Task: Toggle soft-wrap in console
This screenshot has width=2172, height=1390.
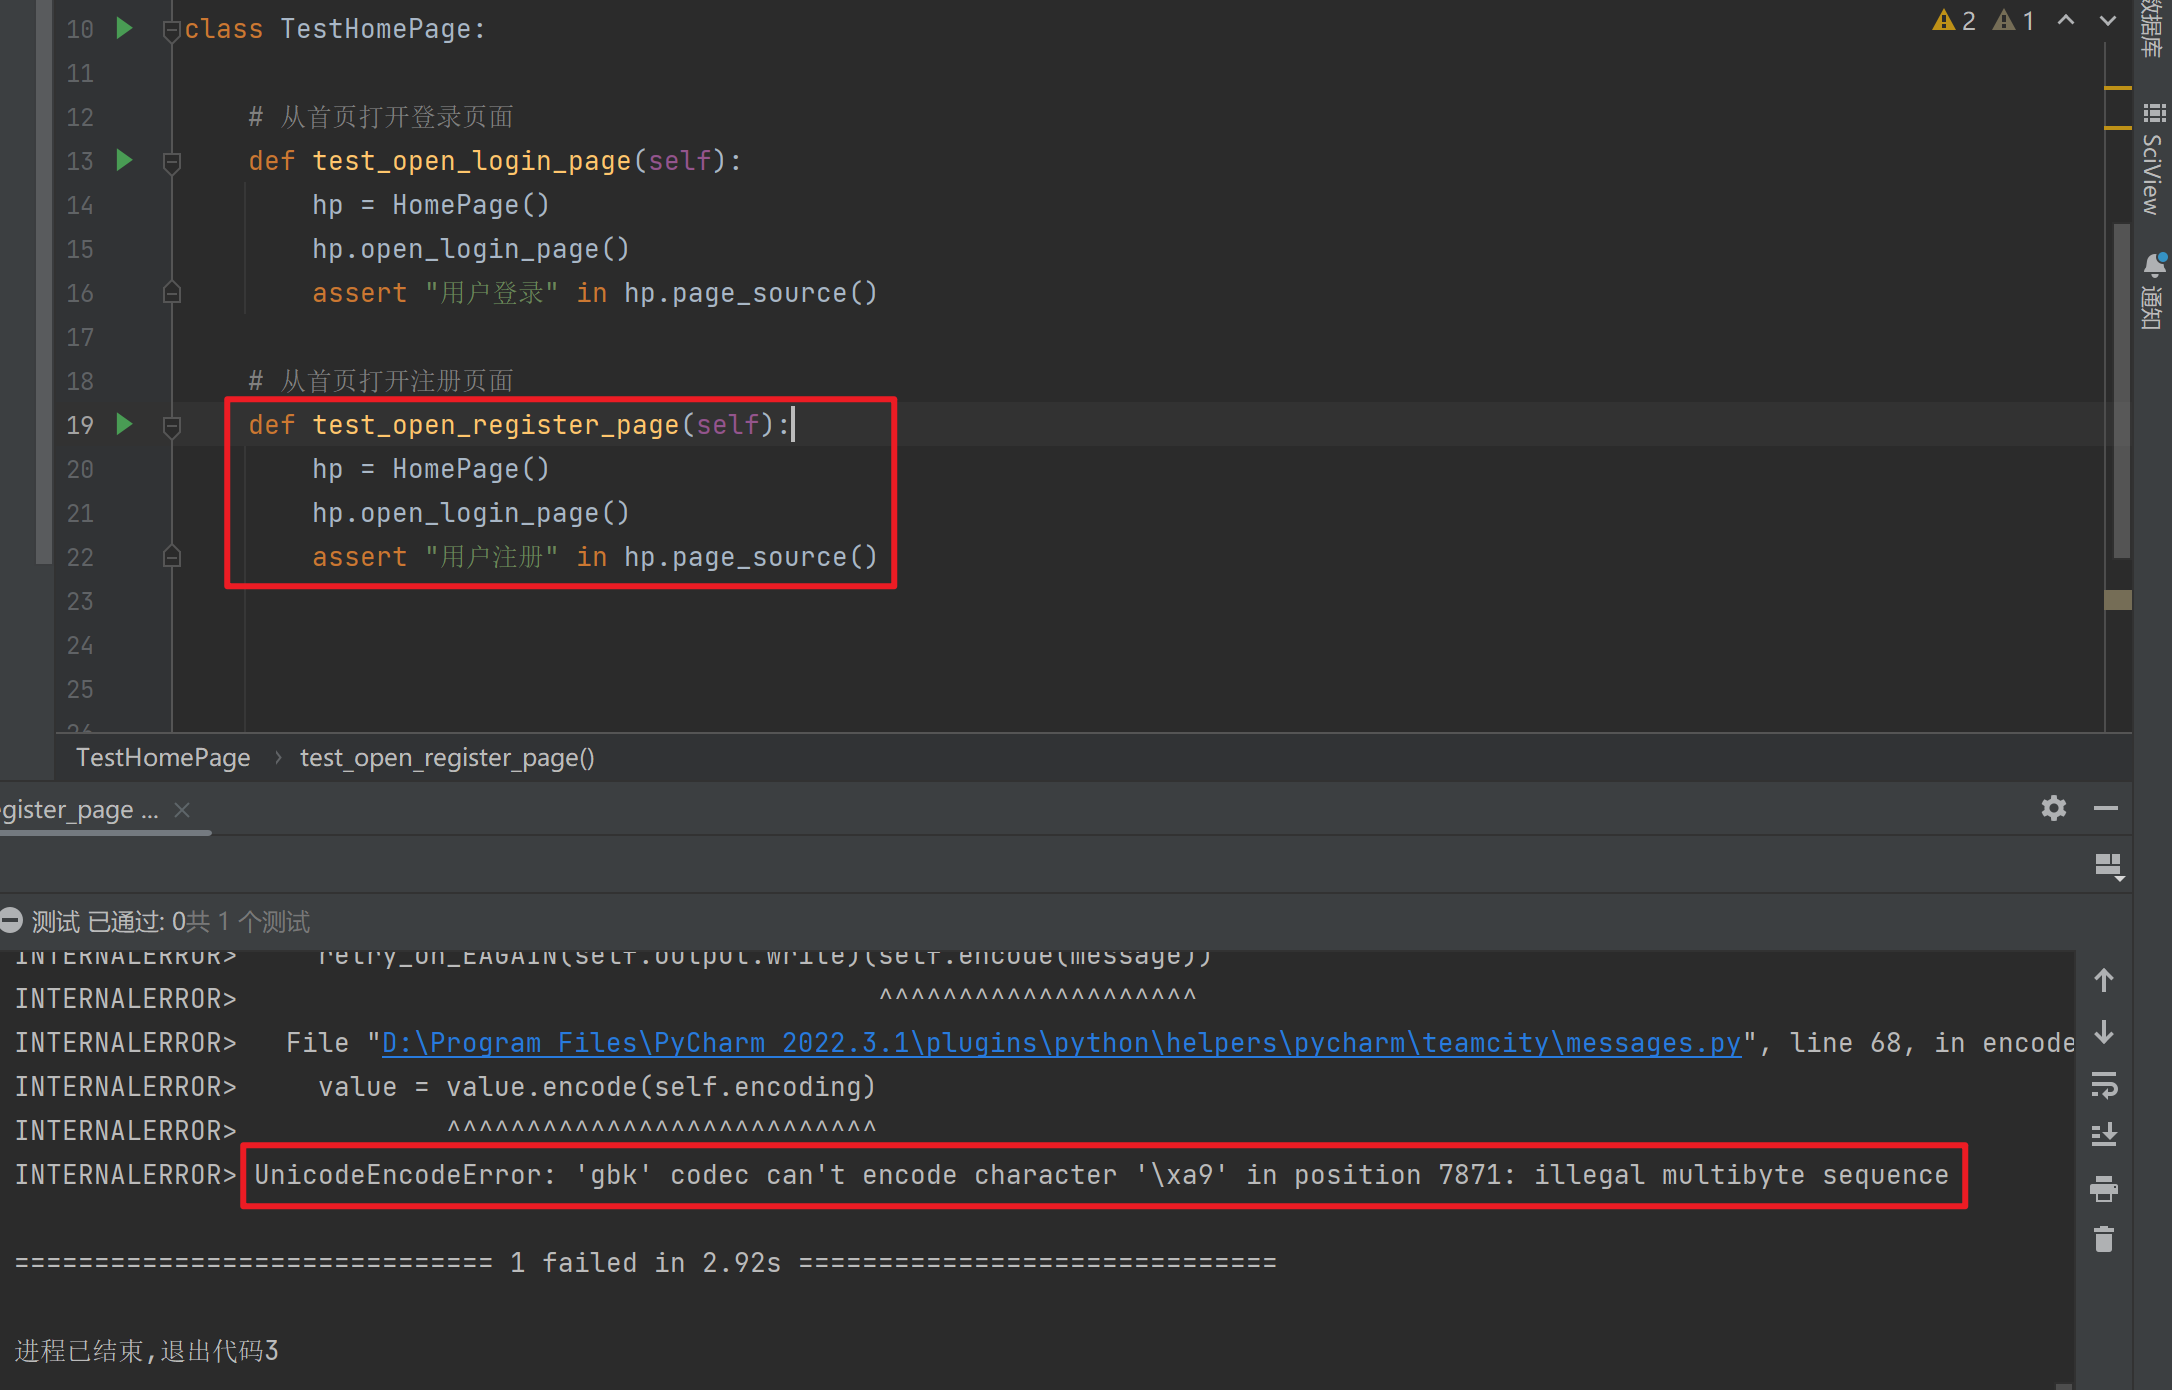Action: pos(2103,1084)
